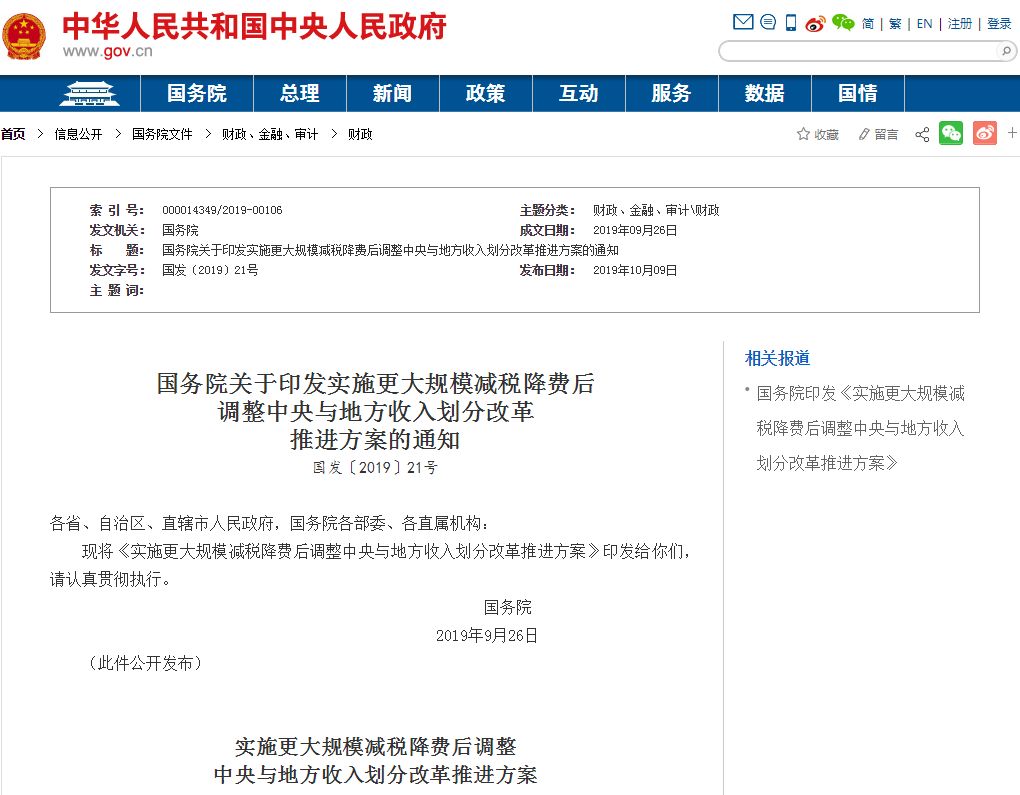Switch to simplified Chinese 简
1020x795 pixels.
868,24
